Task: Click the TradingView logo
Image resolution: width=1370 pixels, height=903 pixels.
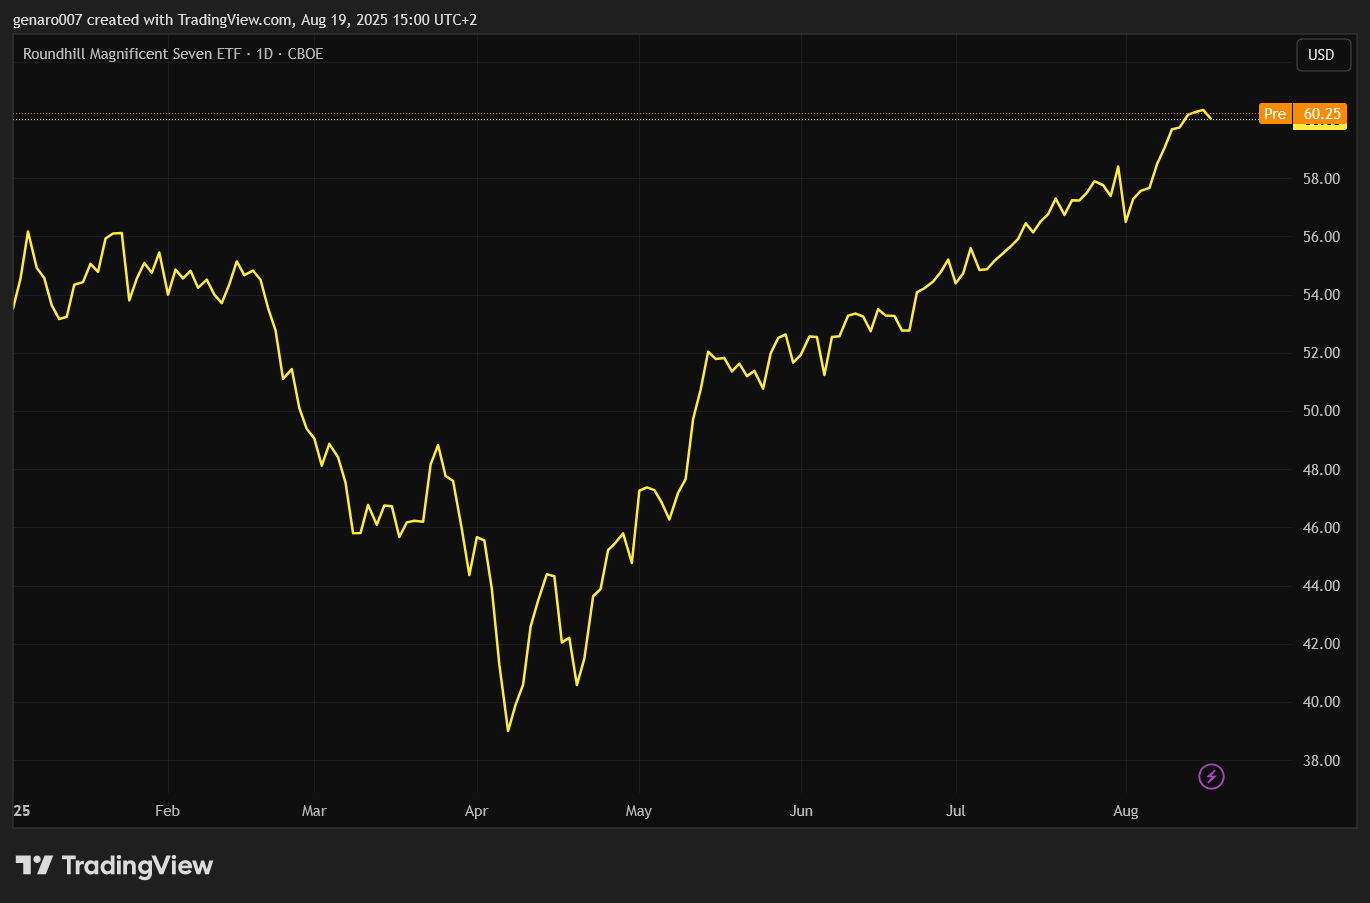Action: pos(114,865)
